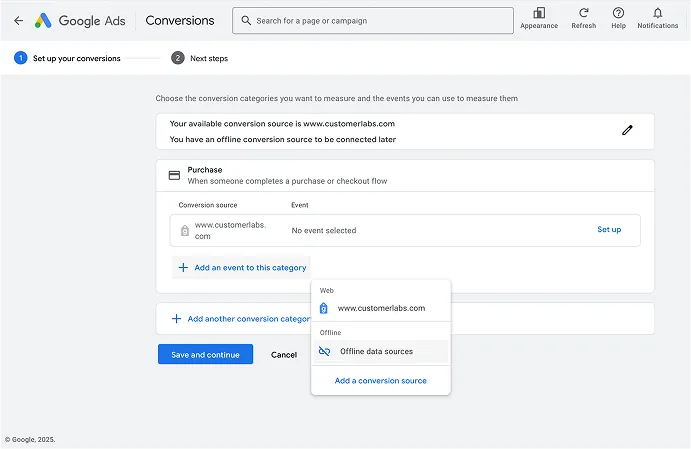Go to step 1 Set up your conversions
This screenshot has height=449, width=691.
click(x=67, y=58)
